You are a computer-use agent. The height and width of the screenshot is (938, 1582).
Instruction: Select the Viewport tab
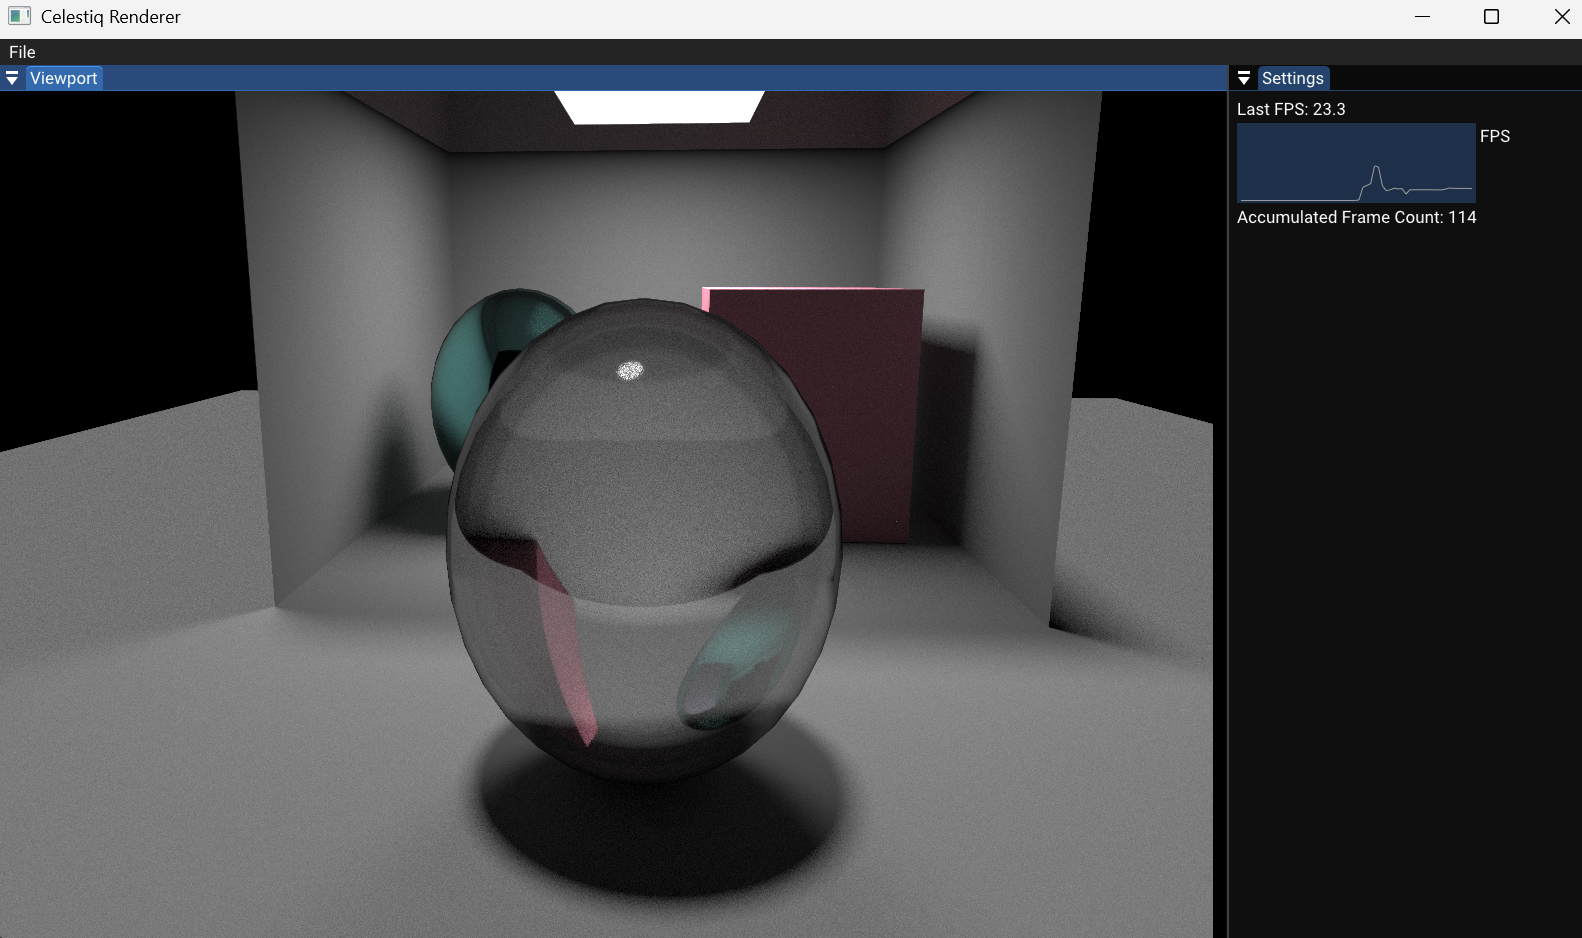(x=64, y=78)
